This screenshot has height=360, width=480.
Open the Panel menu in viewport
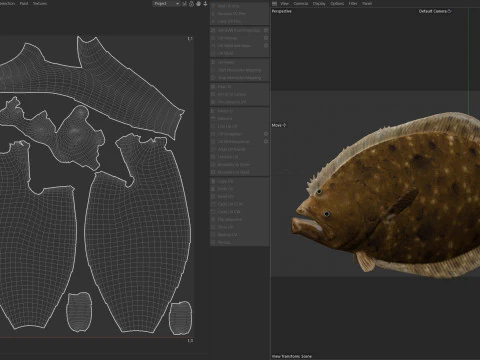click(367, 3)
